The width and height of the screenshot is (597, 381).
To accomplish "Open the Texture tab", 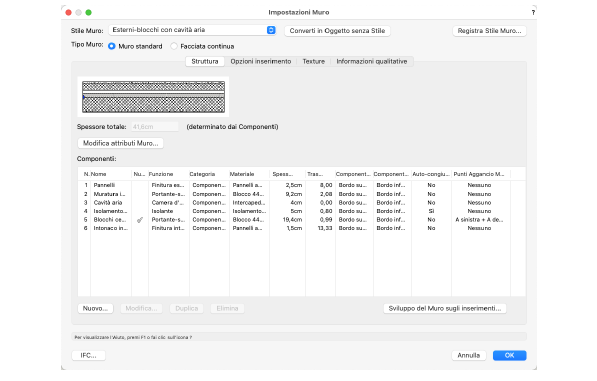I will coord(313,61).
